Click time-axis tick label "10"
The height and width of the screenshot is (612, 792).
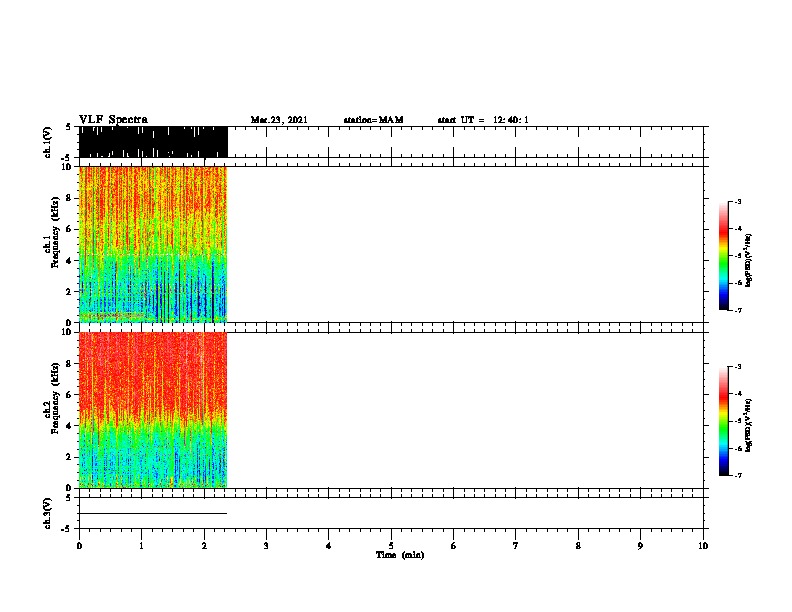click(x=703, y=545)
